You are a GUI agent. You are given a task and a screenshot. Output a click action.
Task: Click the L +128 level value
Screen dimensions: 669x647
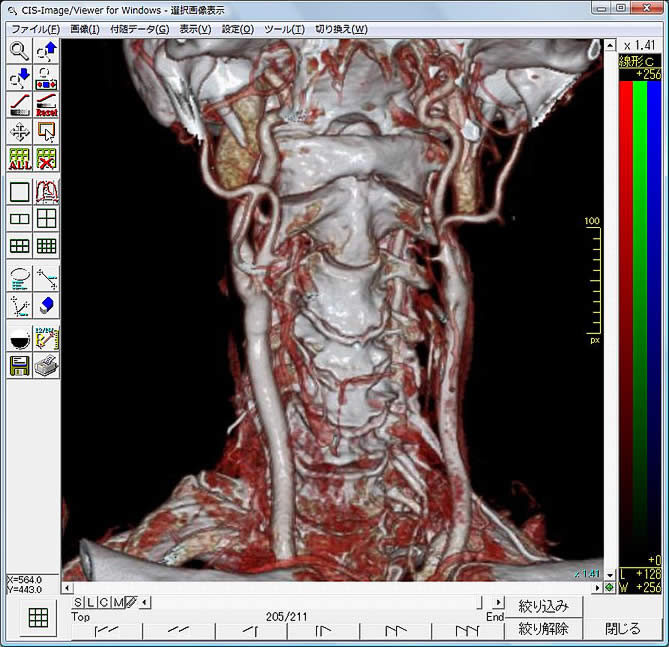[x=640, y=574]
